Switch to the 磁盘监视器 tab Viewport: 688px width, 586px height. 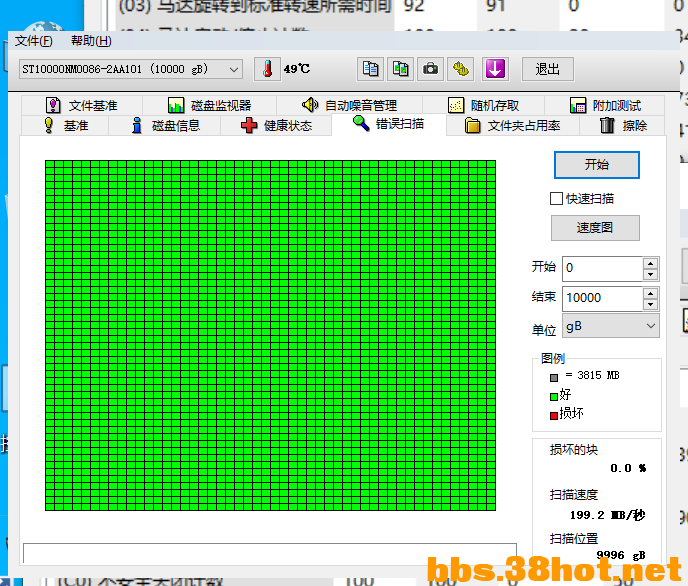[x=209, y=105]
